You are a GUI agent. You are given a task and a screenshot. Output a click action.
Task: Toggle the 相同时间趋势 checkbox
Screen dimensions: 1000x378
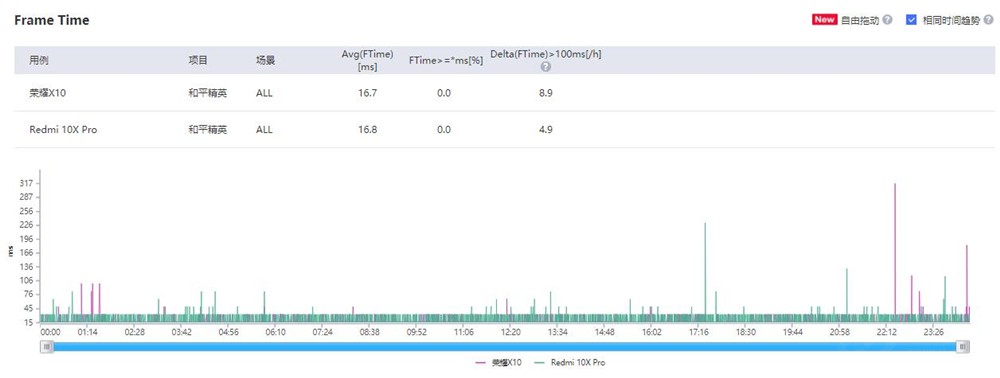[911, 20]
